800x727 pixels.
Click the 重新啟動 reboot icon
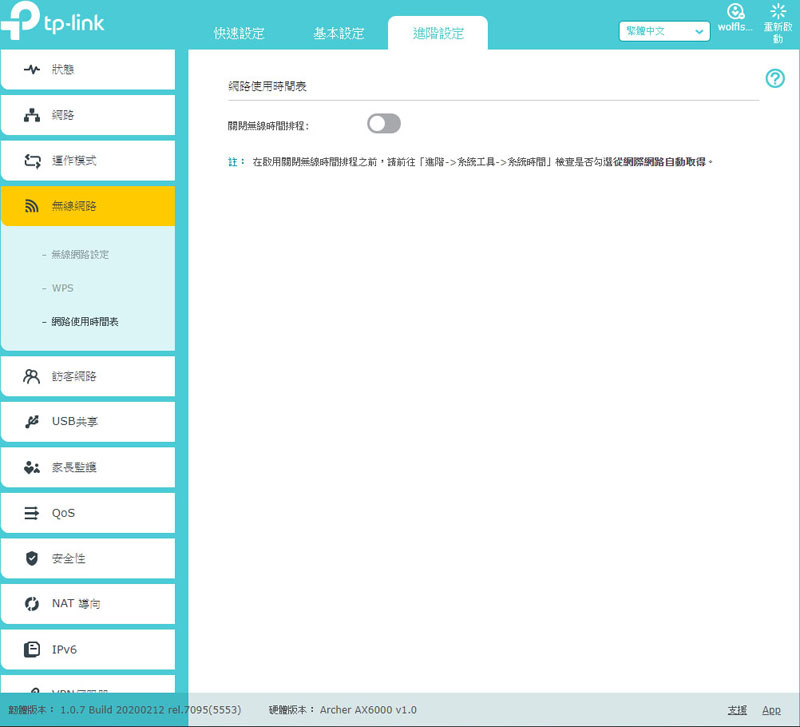pyautogui.click(x=778, y=11)
